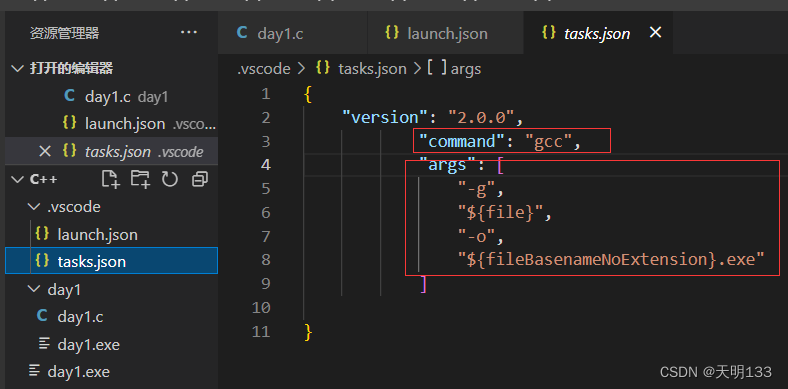Refresh the explorer via the refresh icon
Image resolution: width=788 pixels, height=389 pixels.
(170, 179)
